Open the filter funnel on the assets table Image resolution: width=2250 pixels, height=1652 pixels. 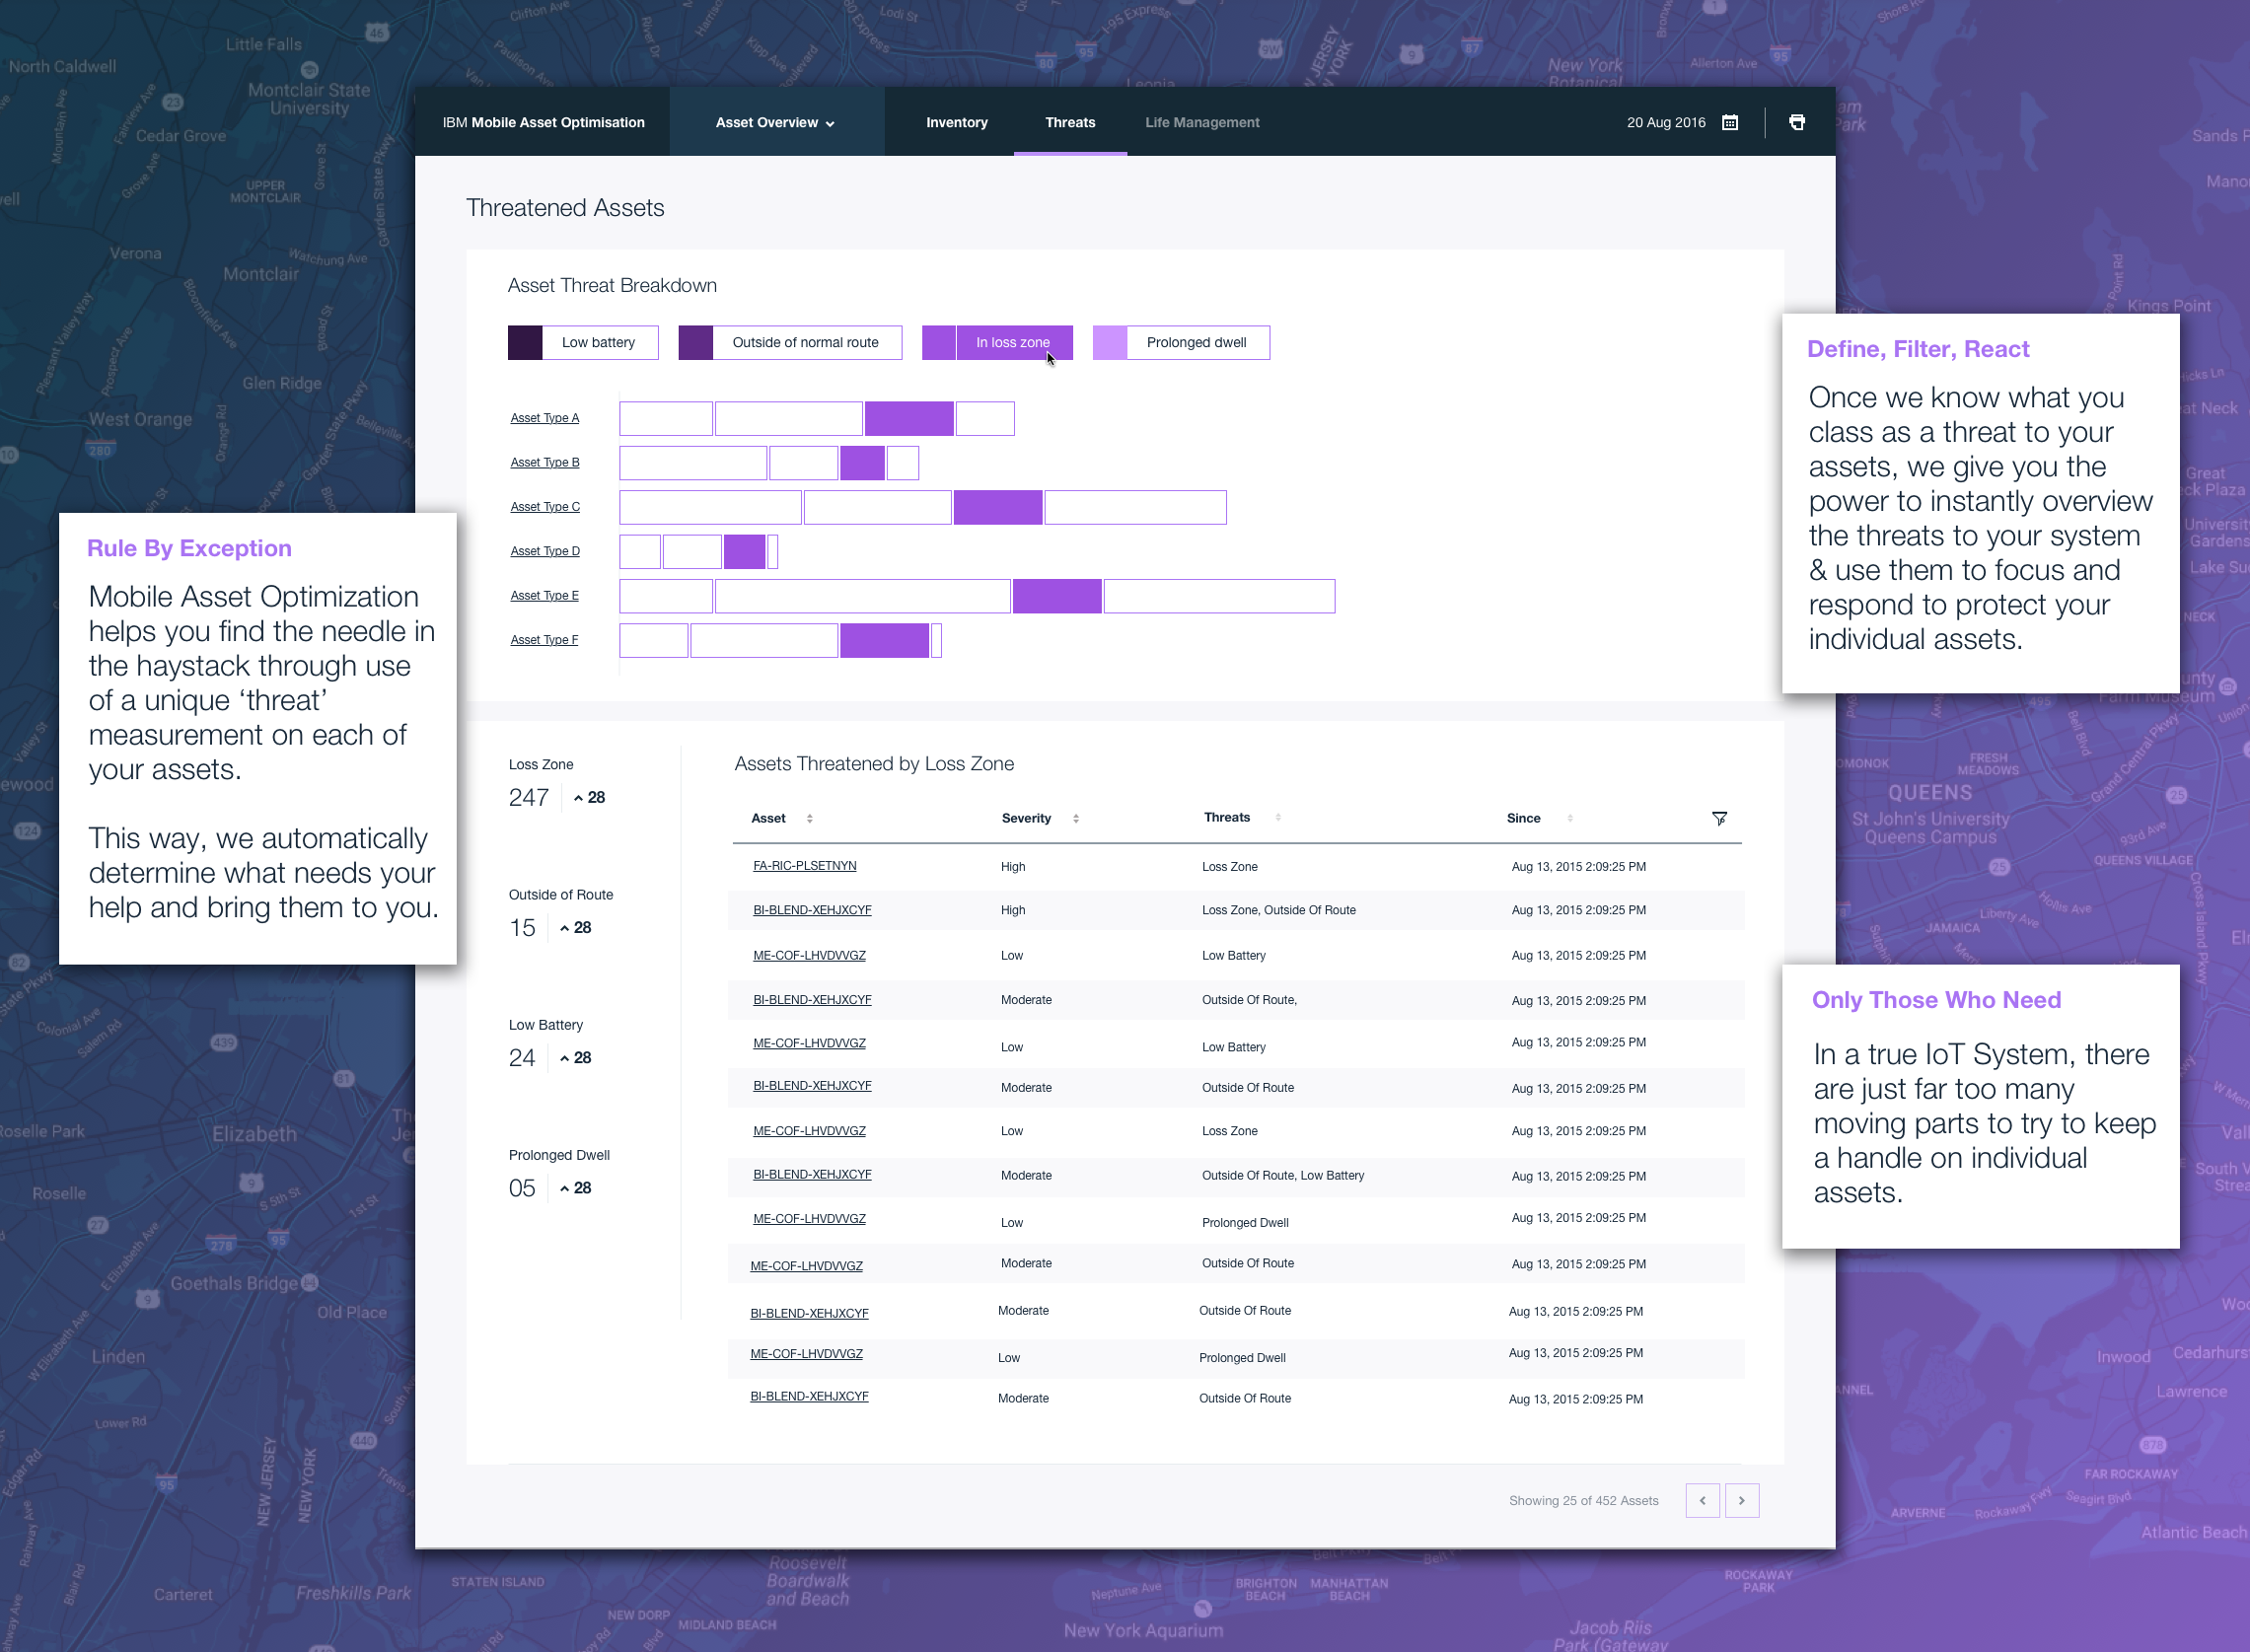[x=1720, y=818]
